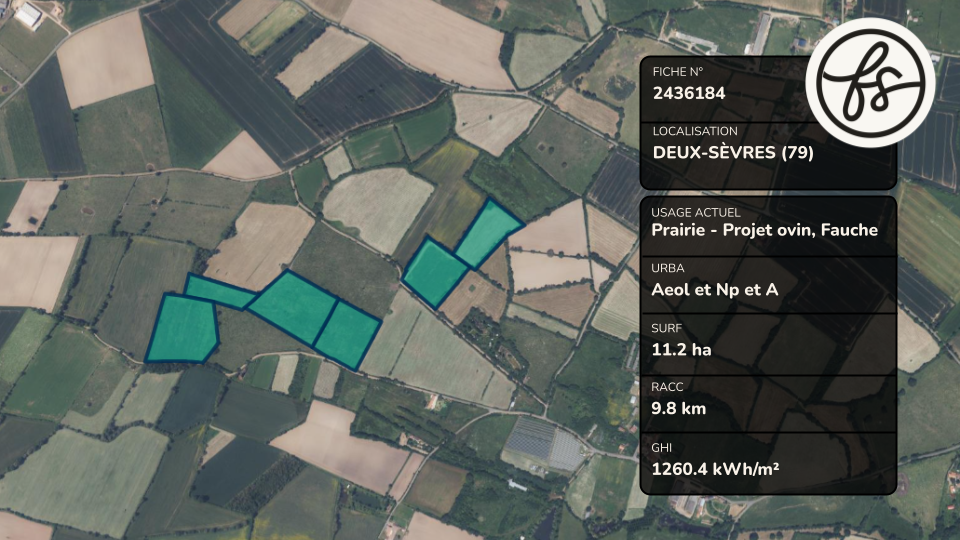Click the '11.2 ha' surface value
This screenshot has width=960, height=540.
click(681, 350)
